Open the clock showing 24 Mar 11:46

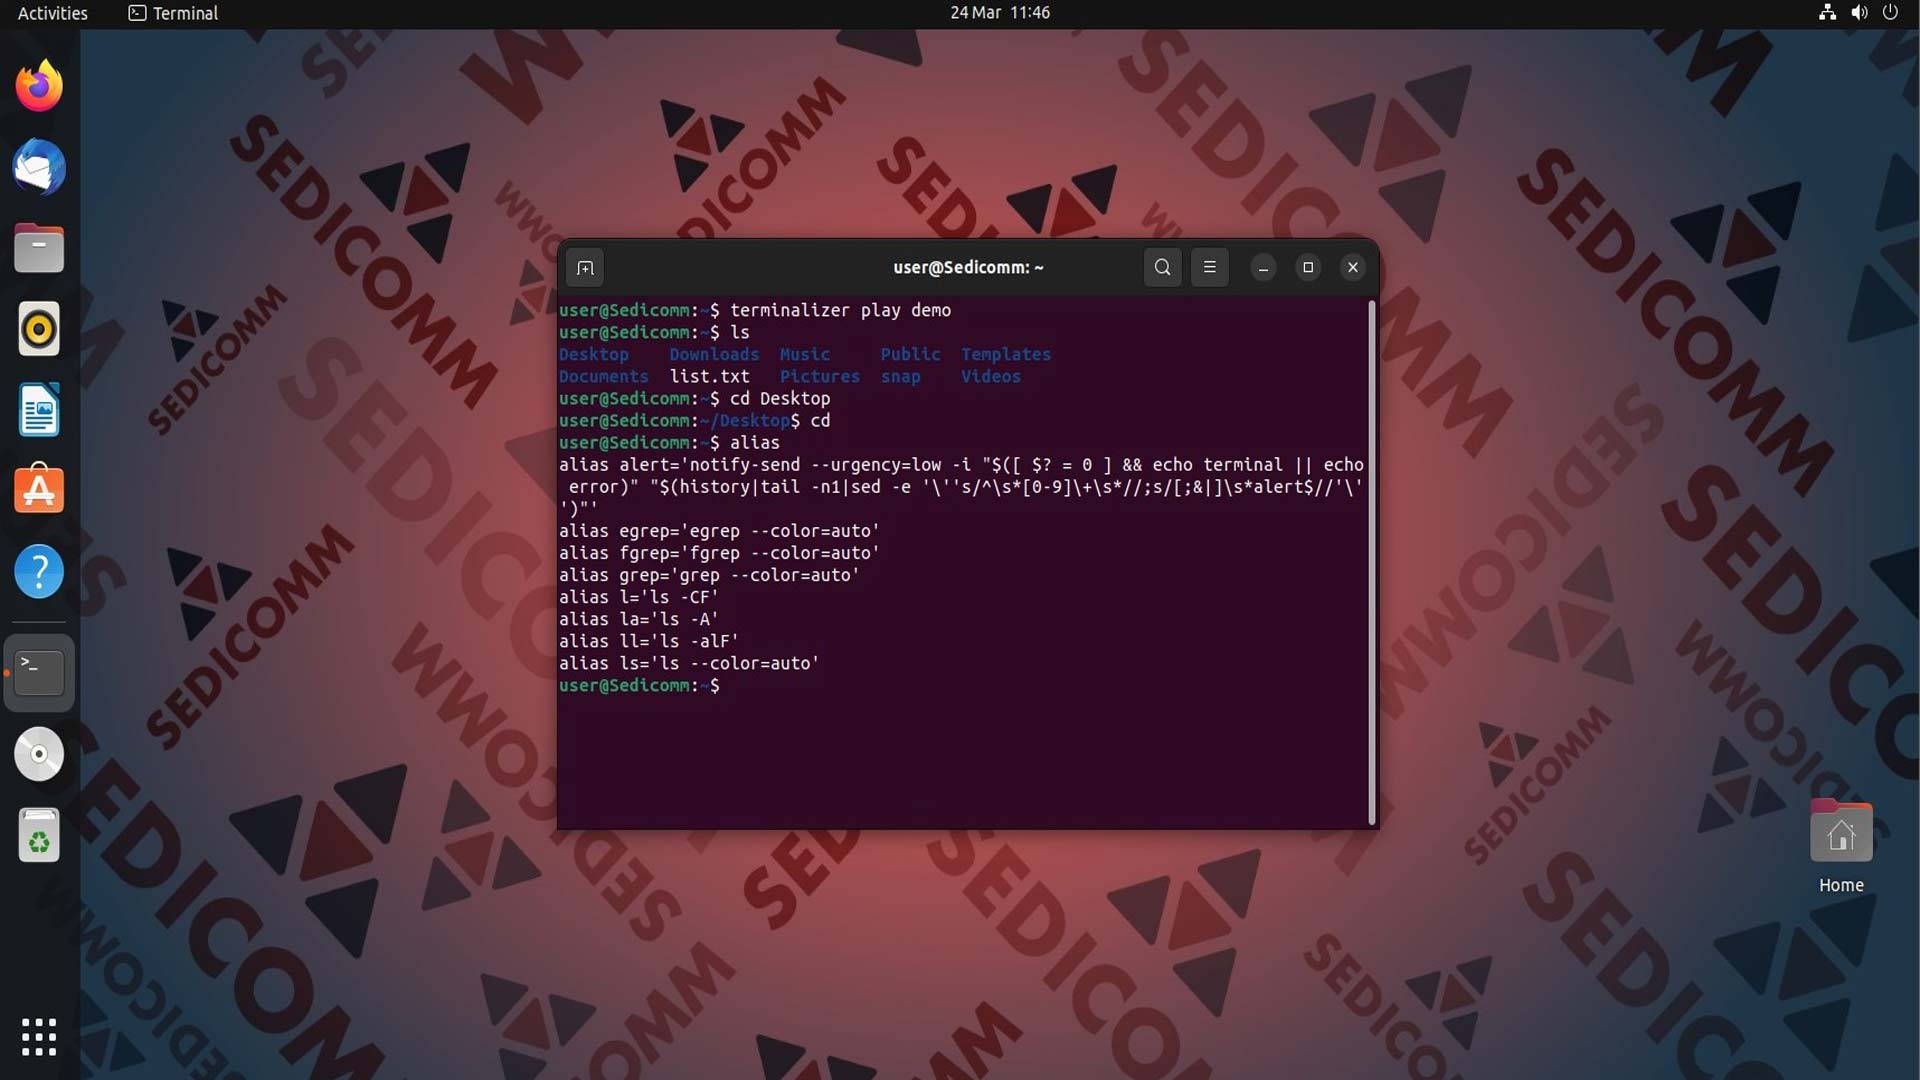pos(1000,13)
